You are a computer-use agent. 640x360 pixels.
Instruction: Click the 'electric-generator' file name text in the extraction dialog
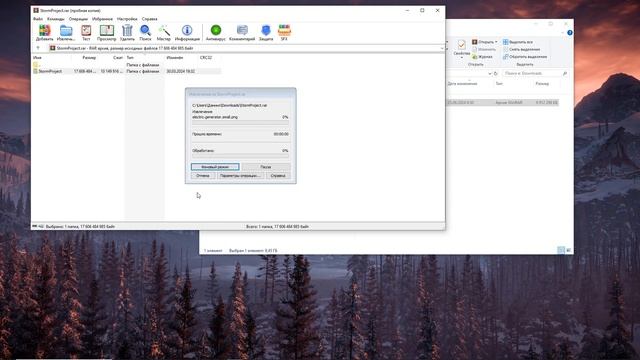coord(215,117)
